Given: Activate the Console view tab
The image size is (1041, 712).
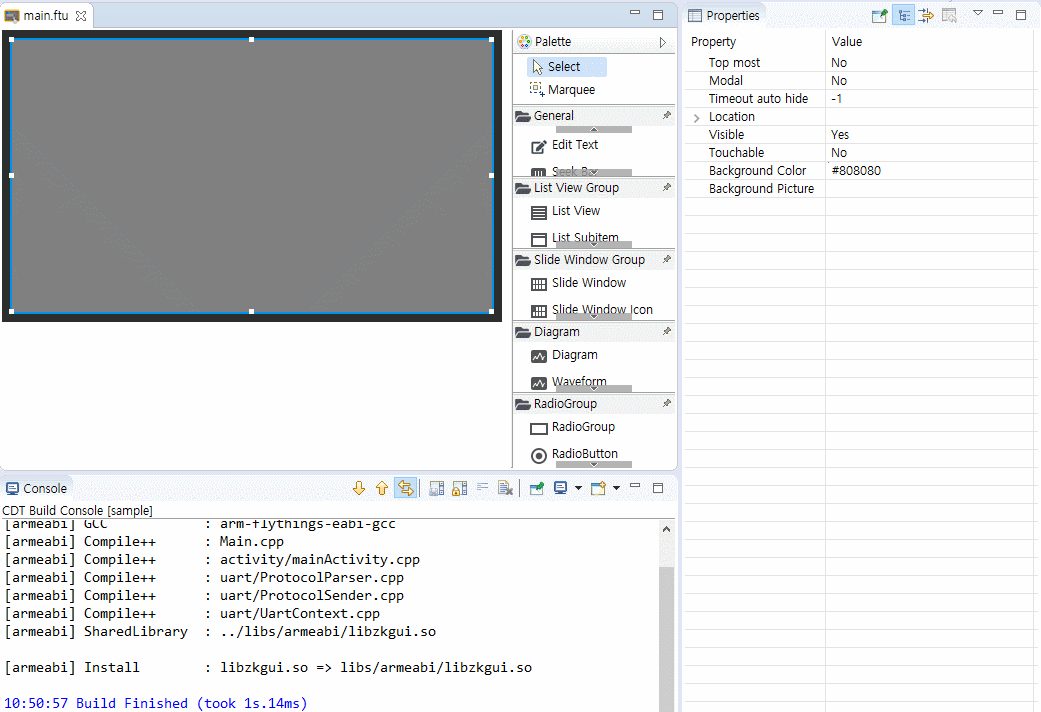Looking at the screenshot, I should pyautogui.click(x=36, y=489).
